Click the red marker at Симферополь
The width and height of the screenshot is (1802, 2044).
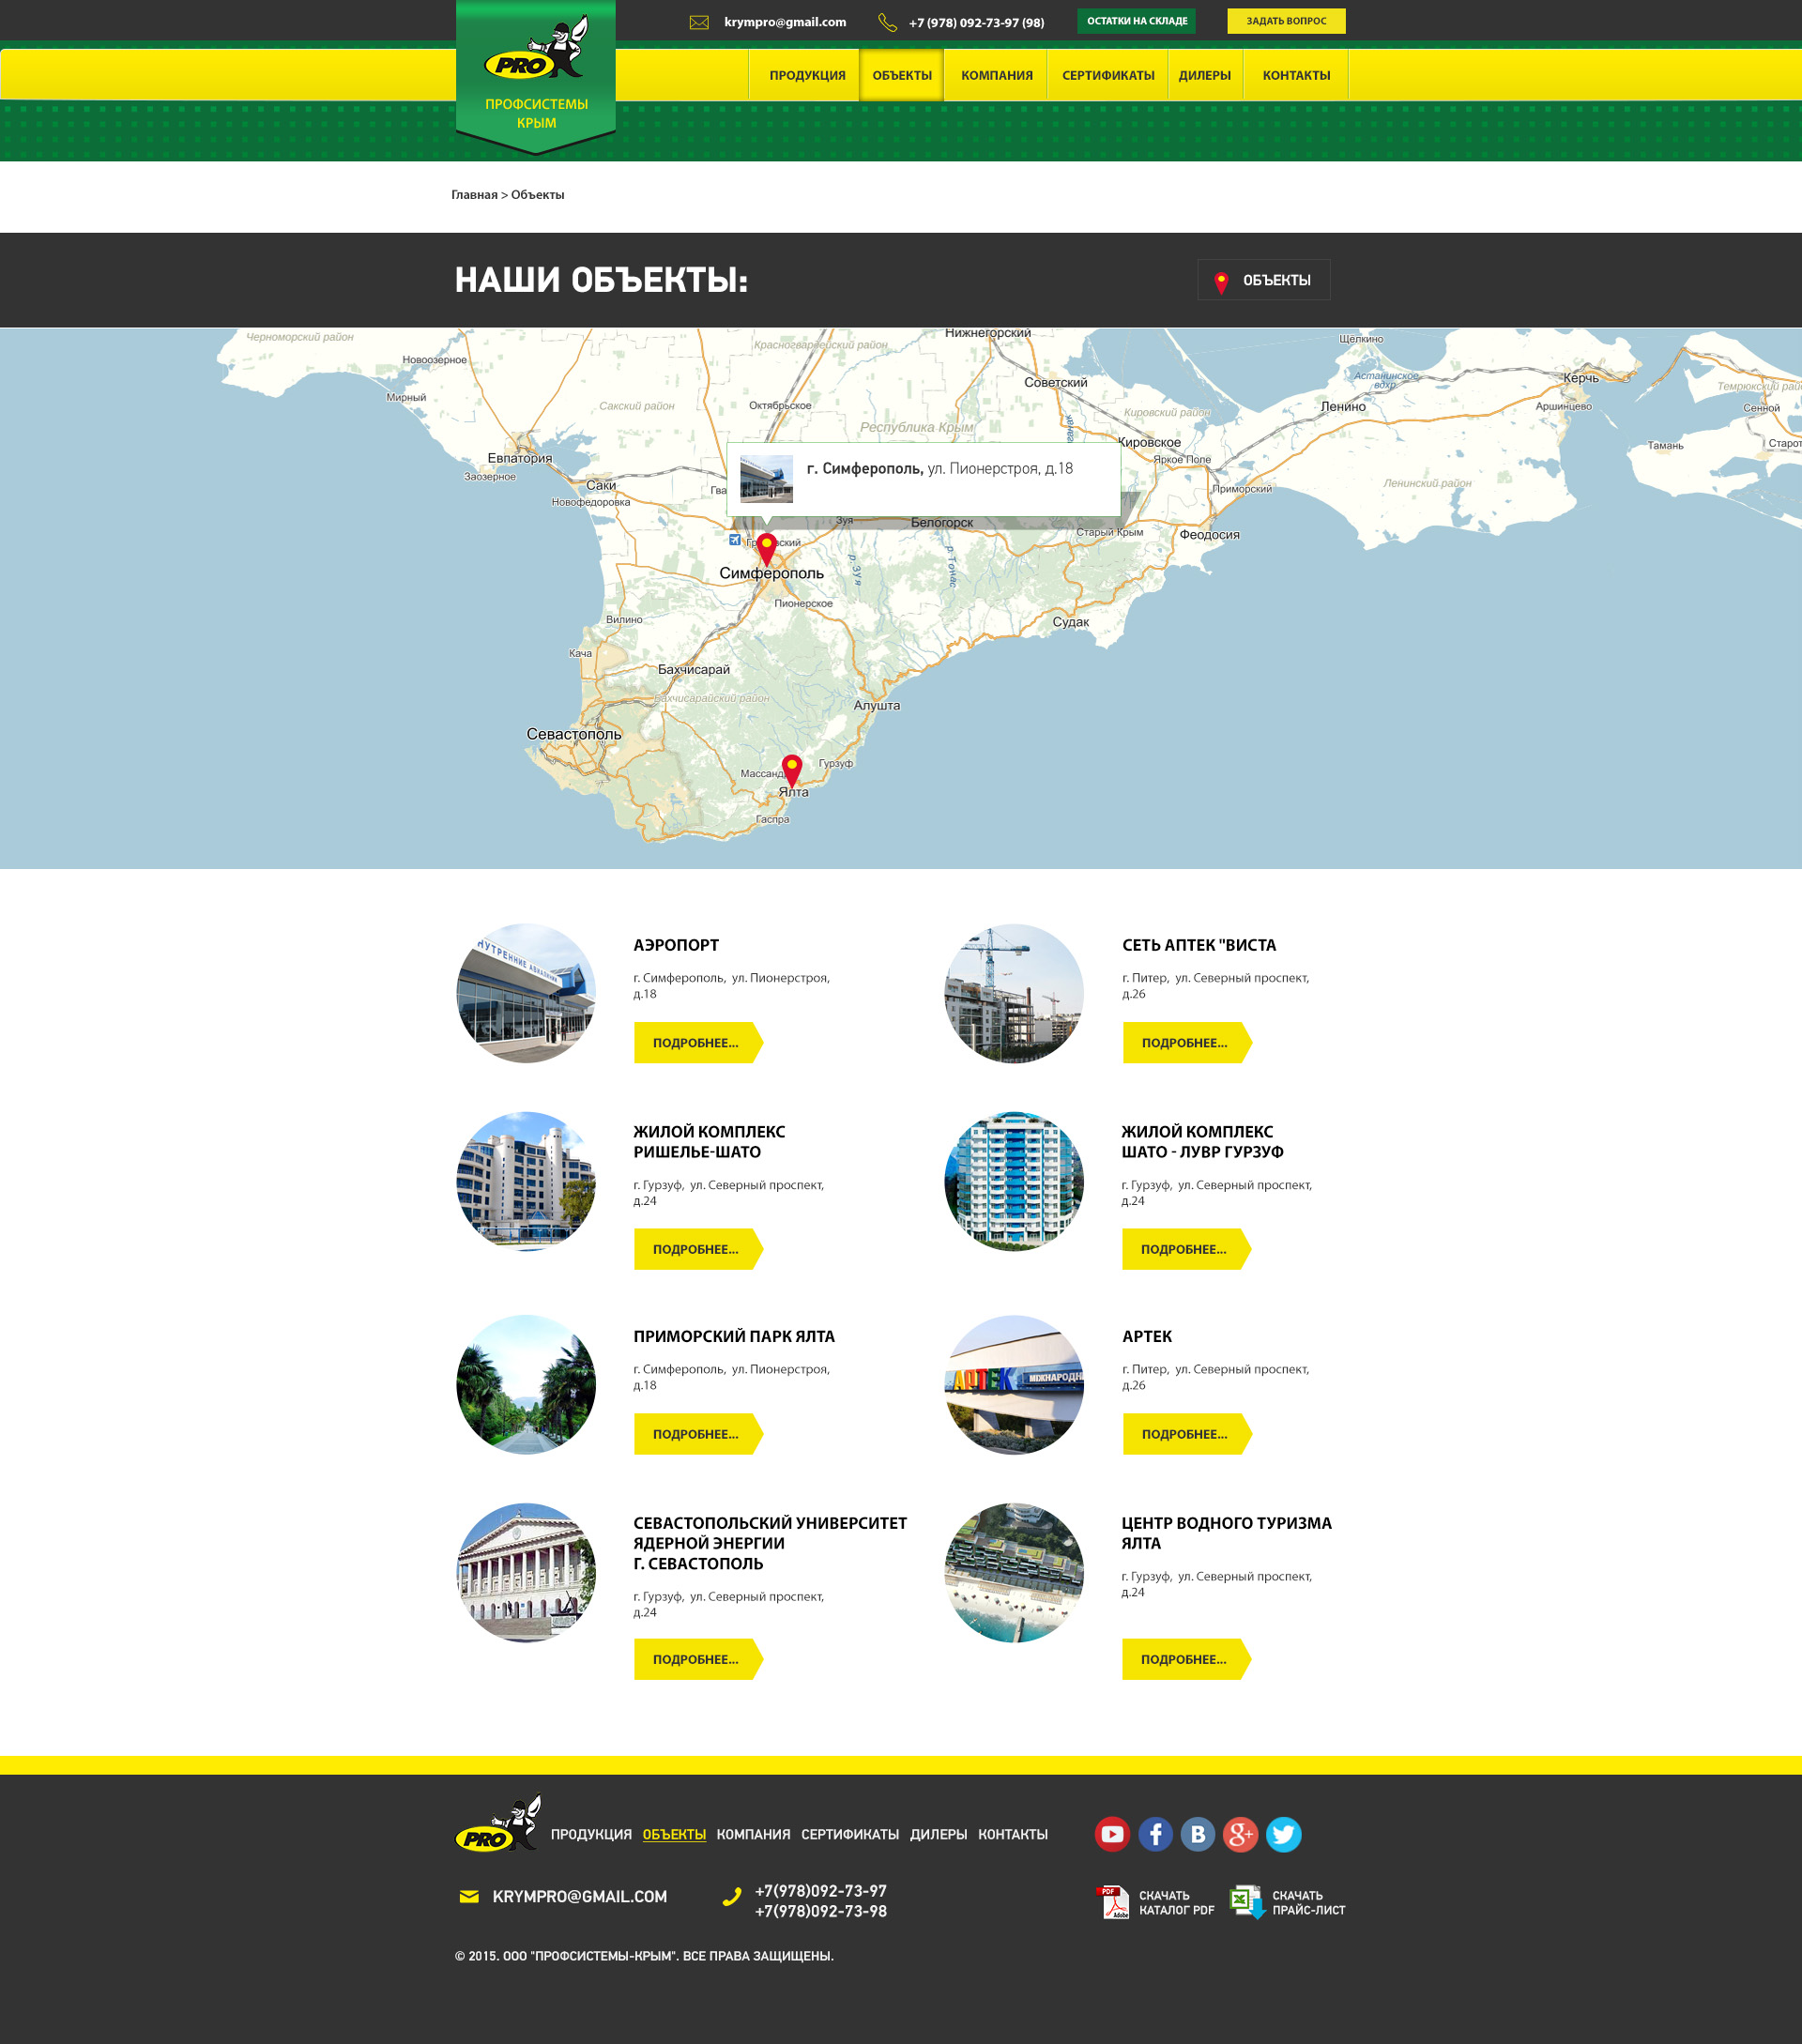click(766, 548)
